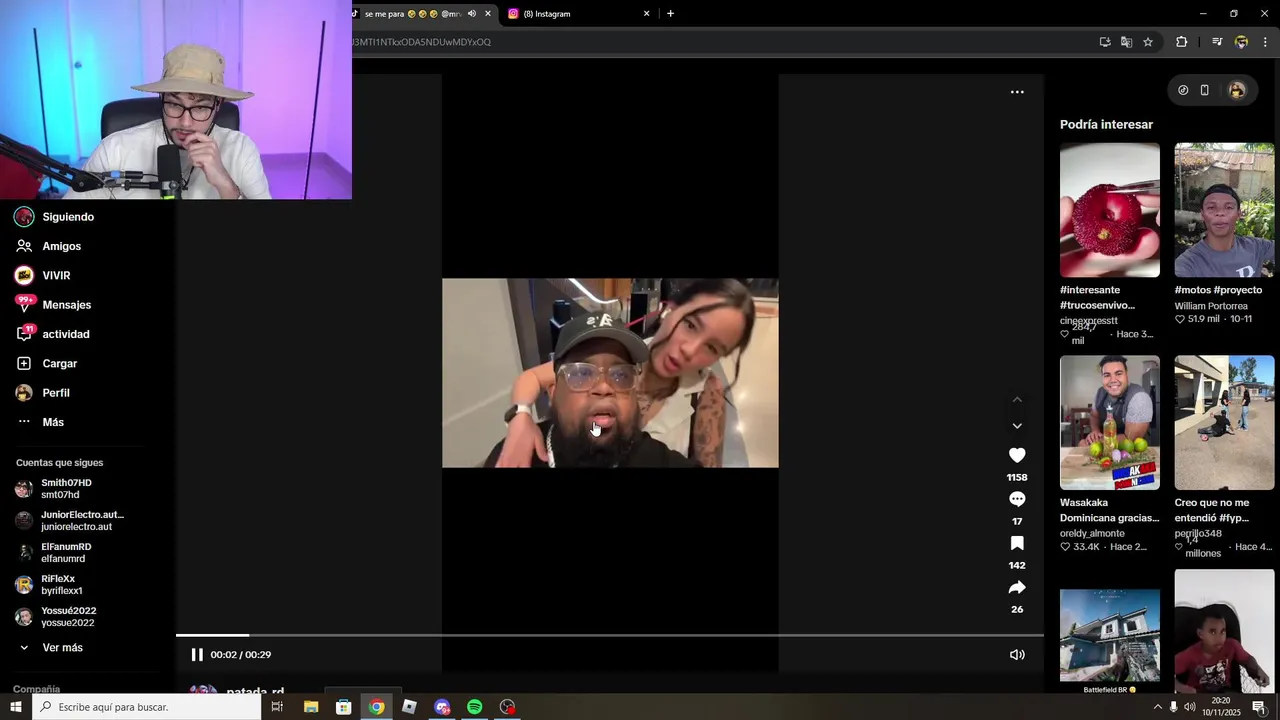Viewport: 1280px width, 720px height.
Task: Open the three-dot video options menu
Action: coord(1017,92)
